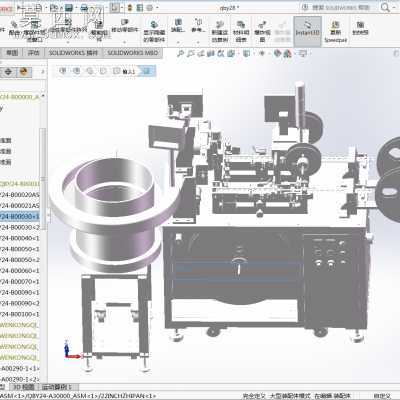
Task: Click the 装配 assembly features tool
Action: point(178,26)
